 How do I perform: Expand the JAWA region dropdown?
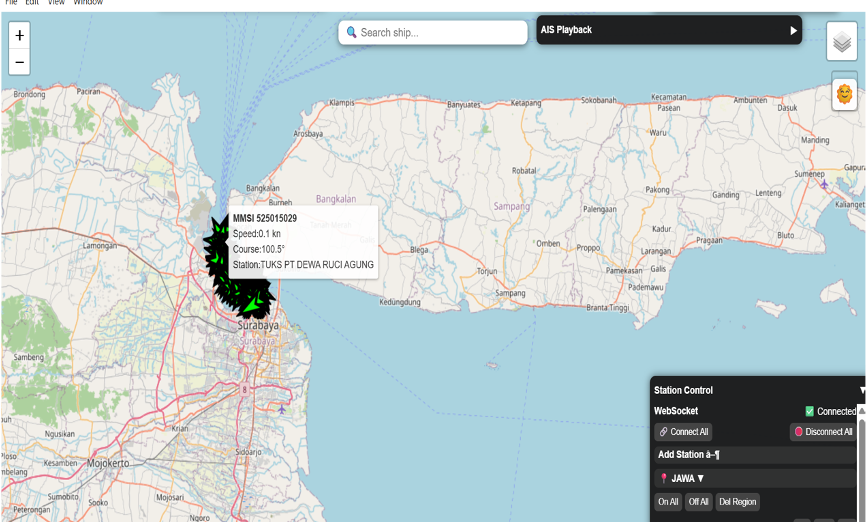700,478
